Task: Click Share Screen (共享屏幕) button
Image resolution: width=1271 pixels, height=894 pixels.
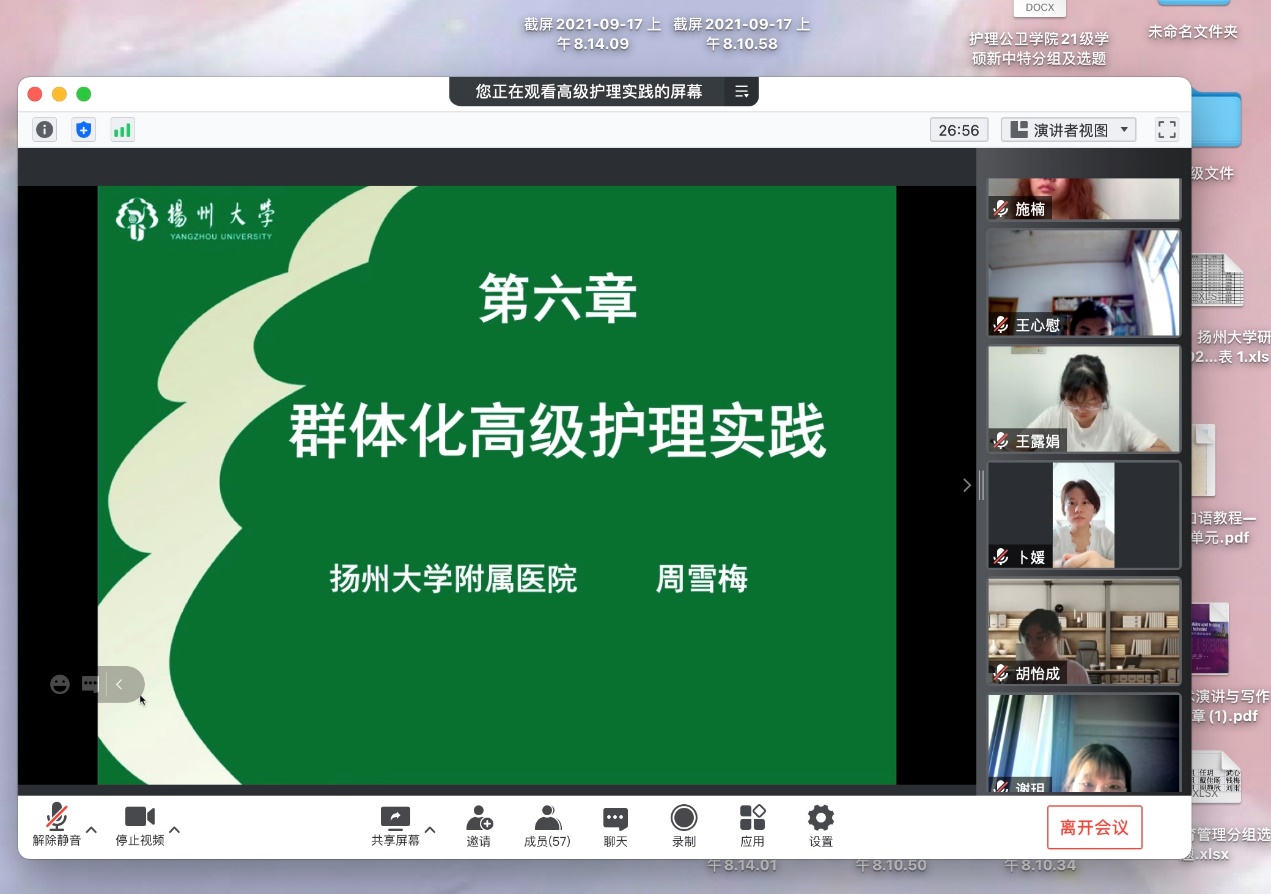Action: pos(395,826)
